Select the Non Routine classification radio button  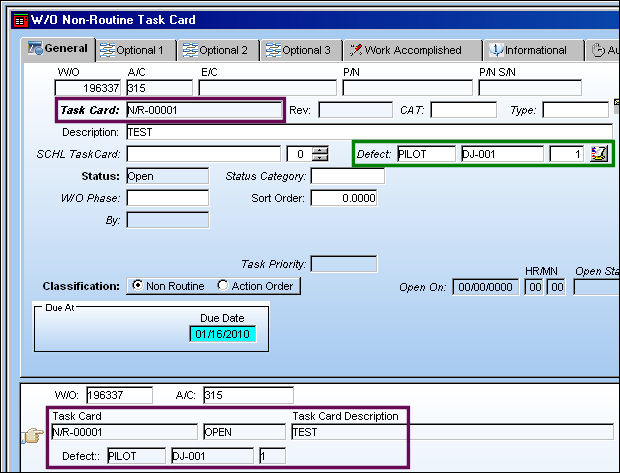pos(138,285)
